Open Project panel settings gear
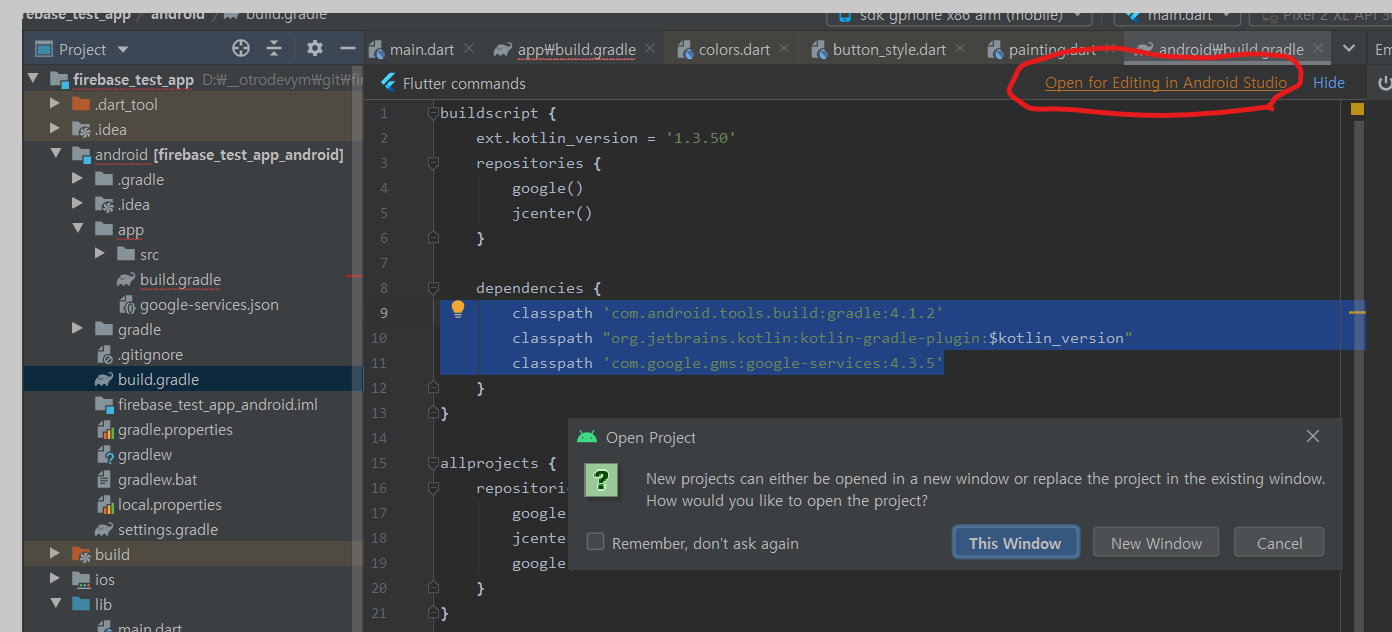The height and width of the screenshot is (632, 1392). pyautogui.click(x=315, y=49)
